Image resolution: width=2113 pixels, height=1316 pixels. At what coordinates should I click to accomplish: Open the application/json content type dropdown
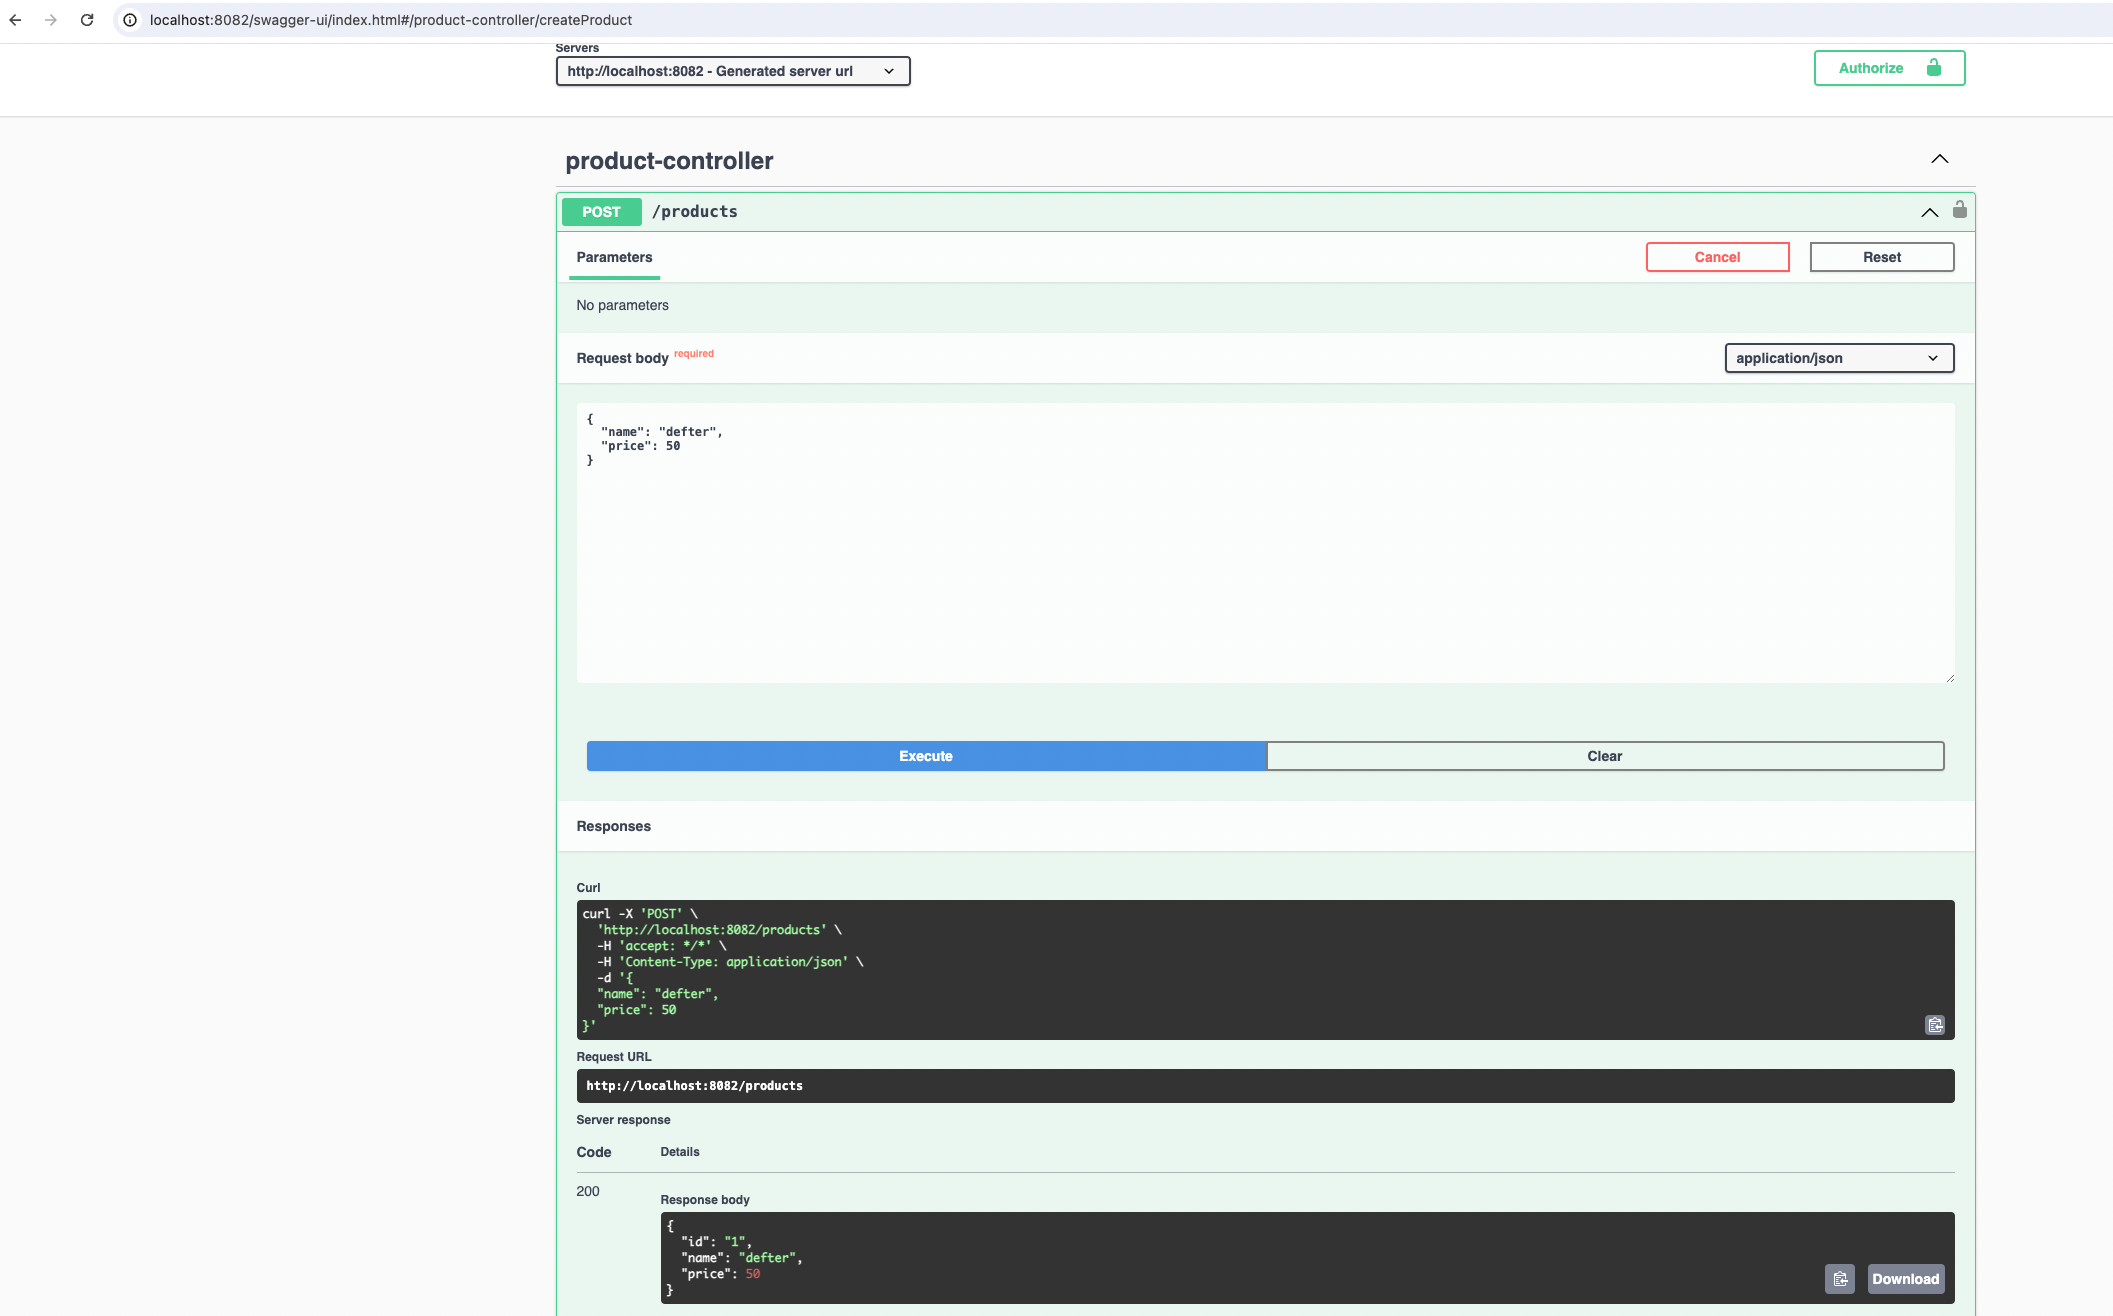1838,358
